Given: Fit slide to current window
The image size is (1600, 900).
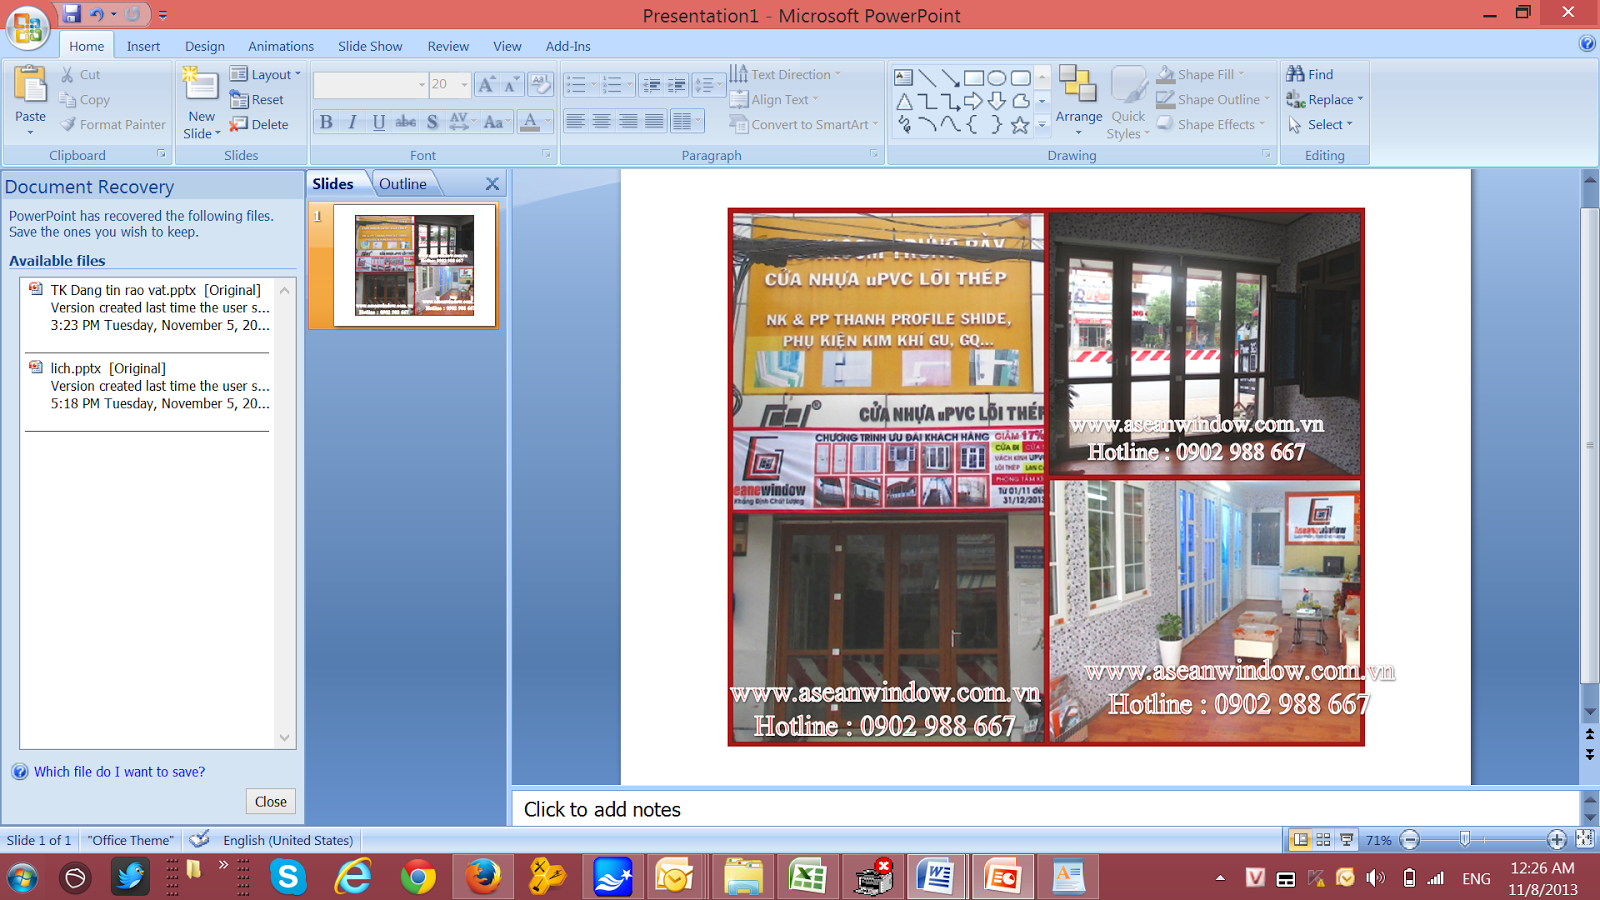Looking at the screenshot, I should pyautogui.click(x=1585, y=840).
